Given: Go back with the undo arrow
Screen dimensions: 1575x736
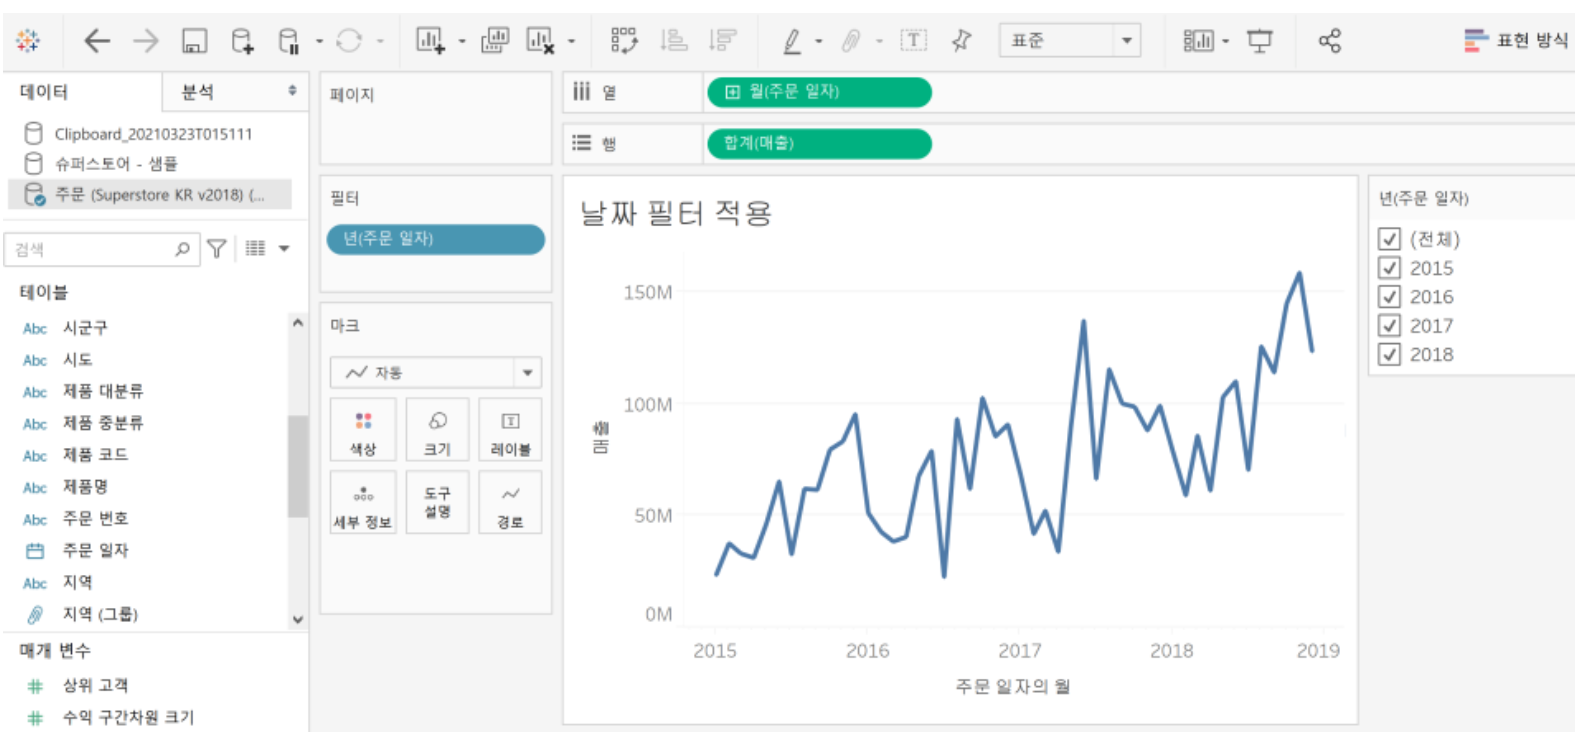Looking at the screenshot, I should 97,41.
